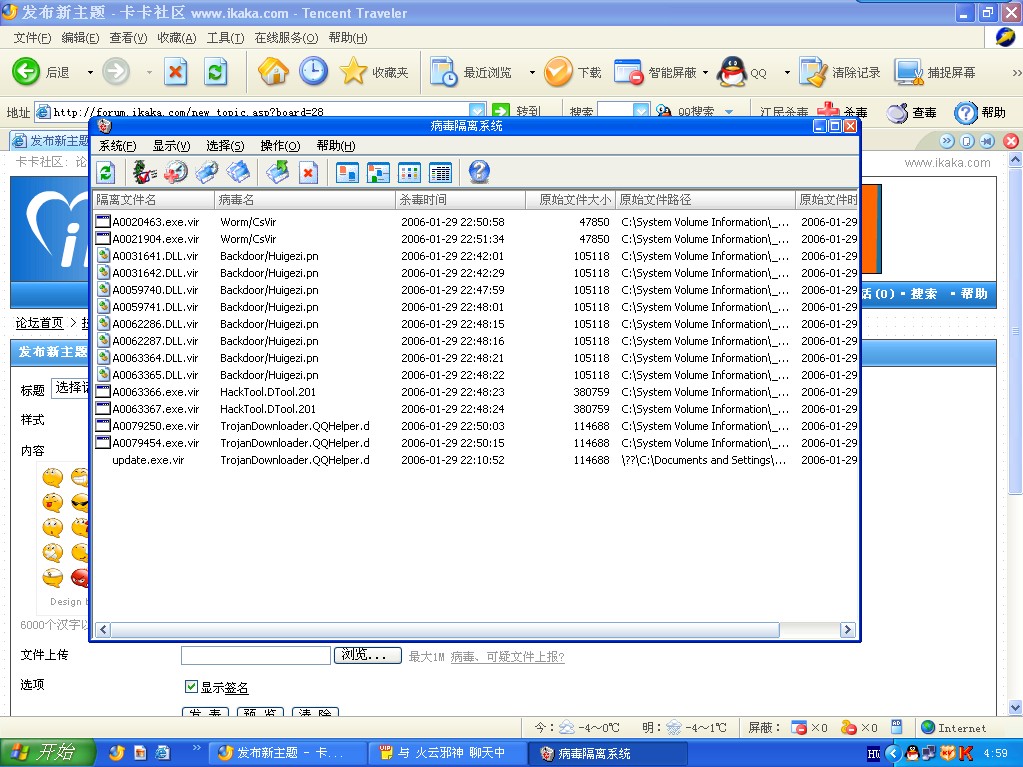Click the browser Refresh page icon

click(215, 72)
